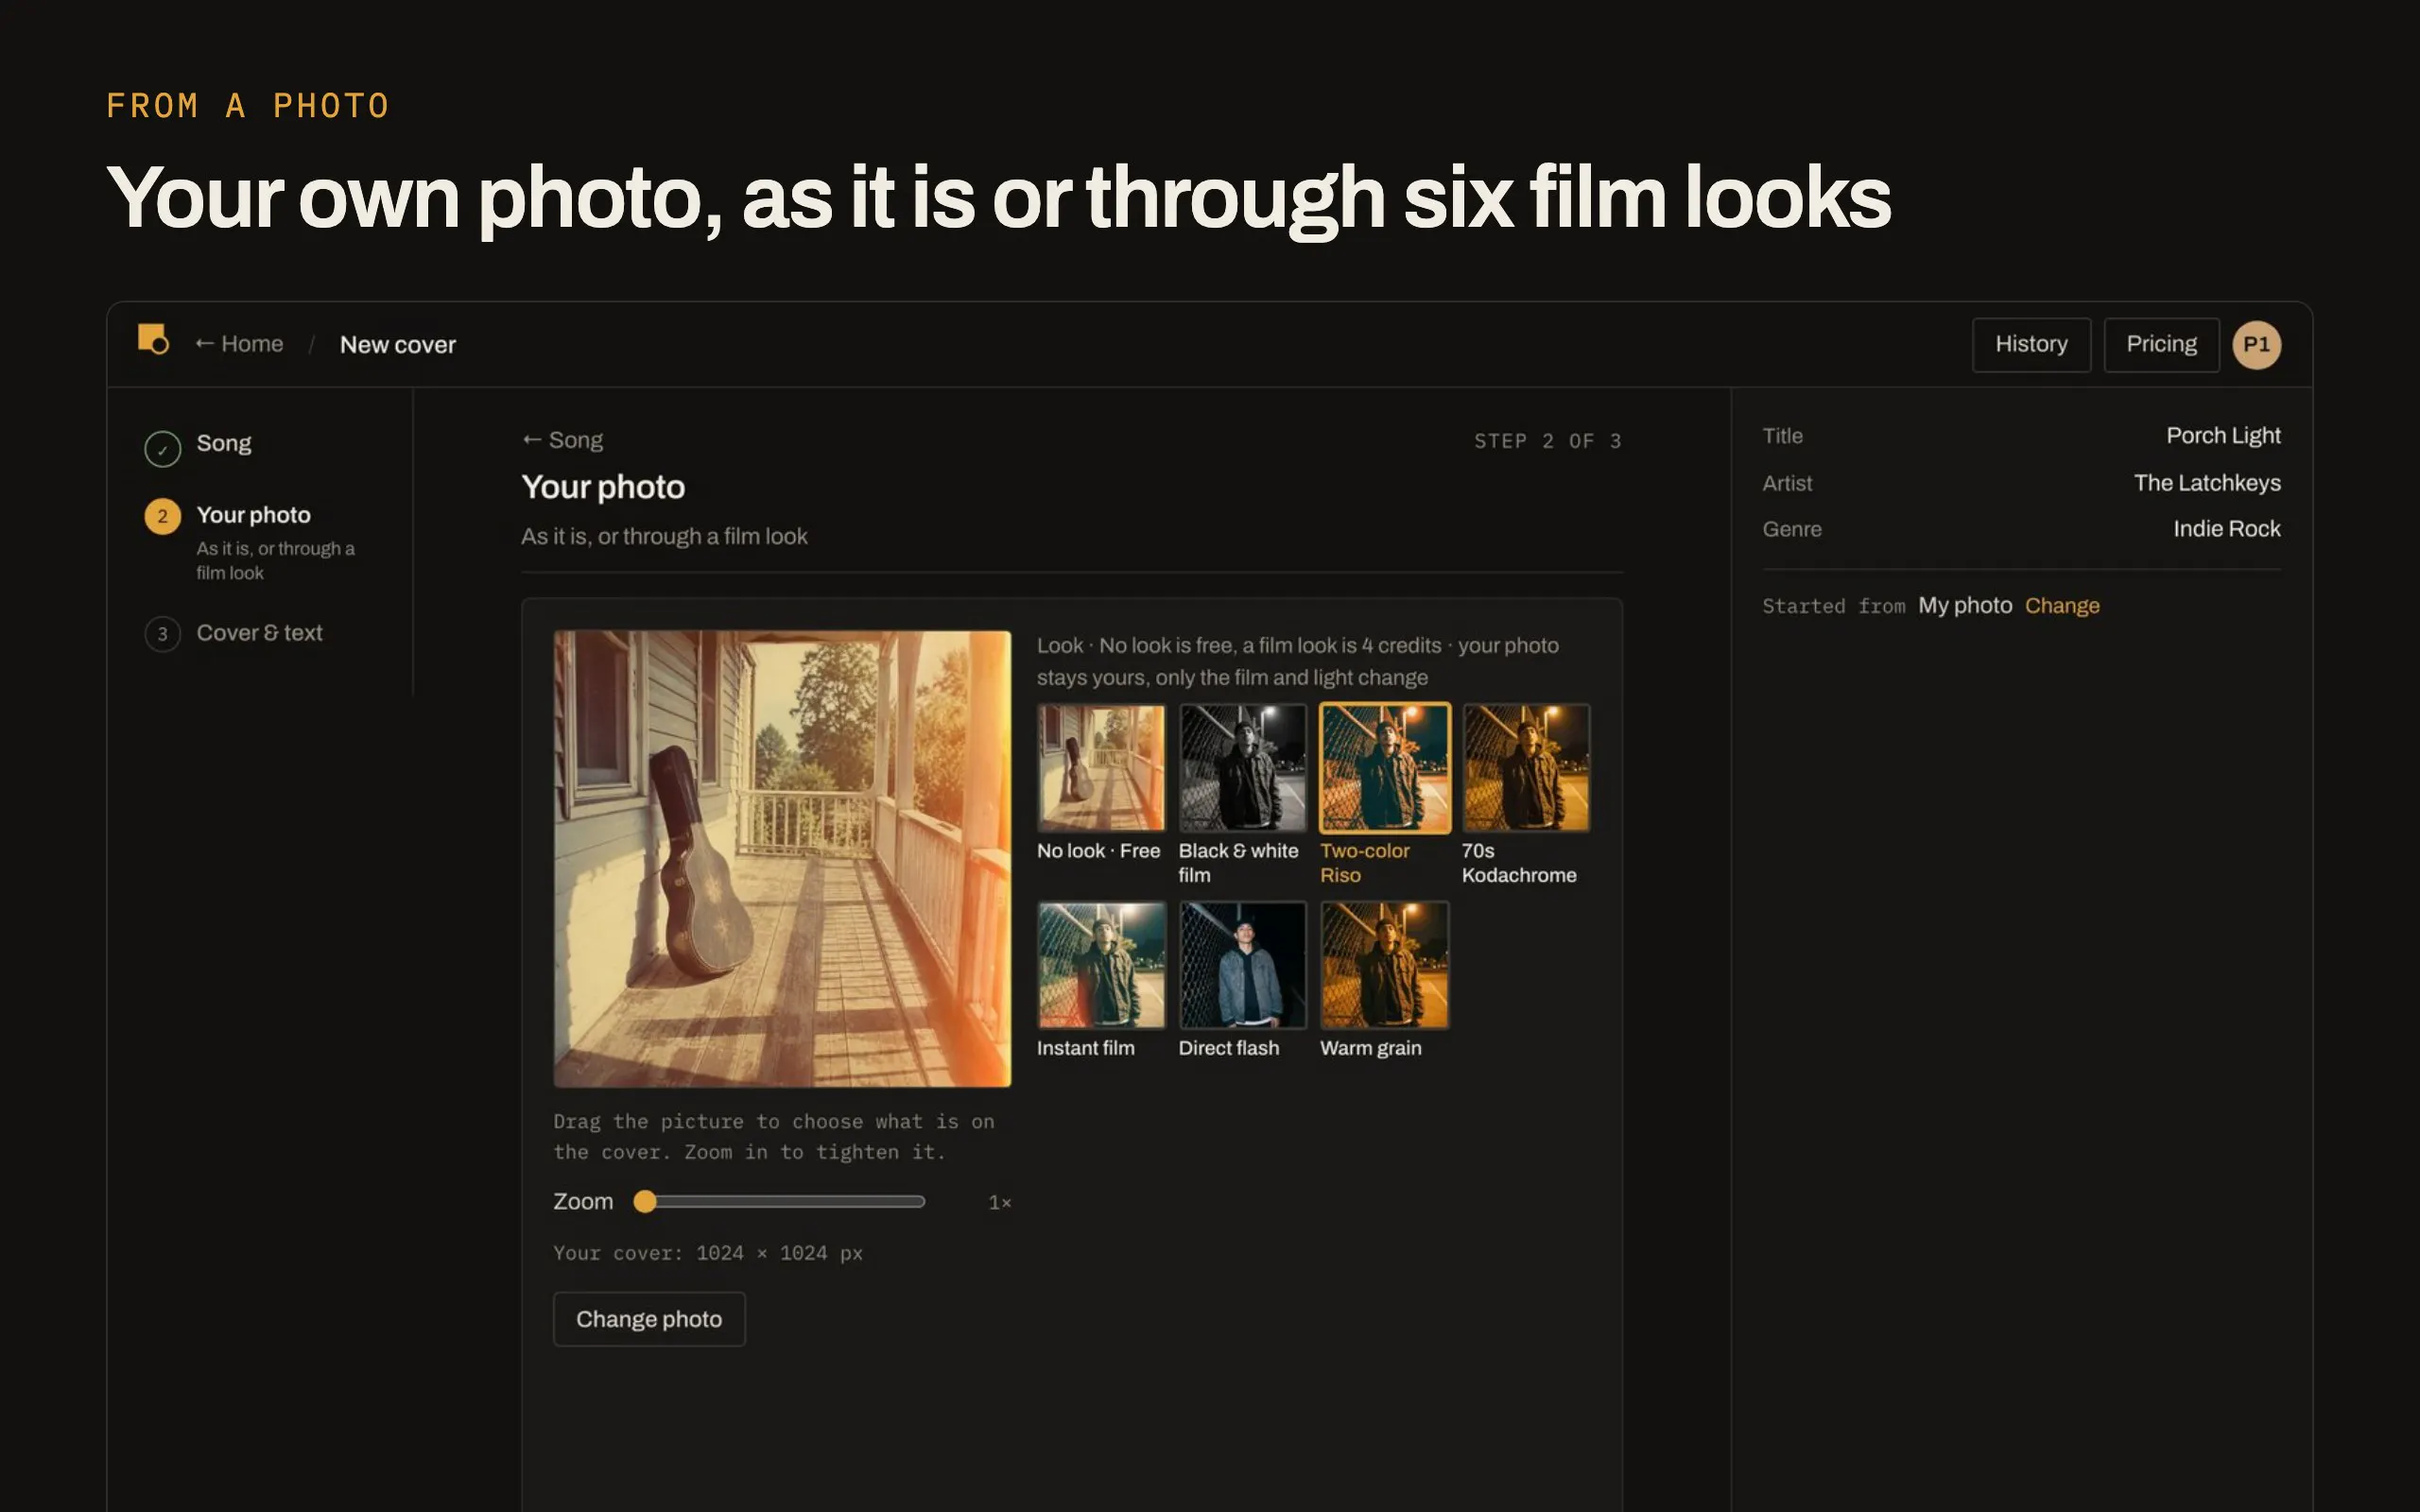The image size is (2420, 1512).
Task: Choose the Black & white film look
Action: click(x=1243, y=768)
